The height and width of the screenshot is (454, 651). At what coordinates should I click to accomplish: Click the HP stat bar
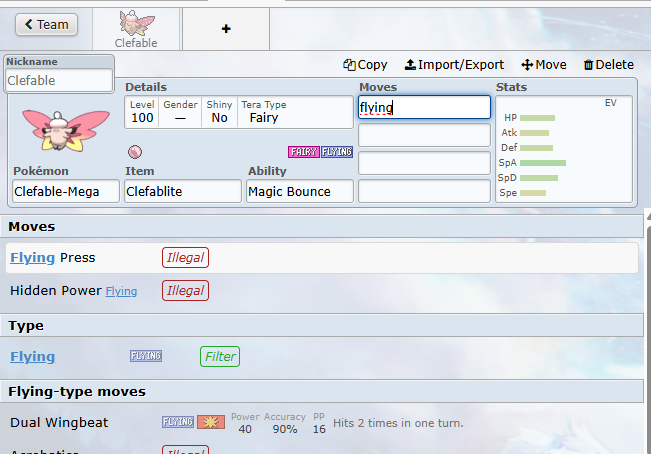tap(537, 118)
